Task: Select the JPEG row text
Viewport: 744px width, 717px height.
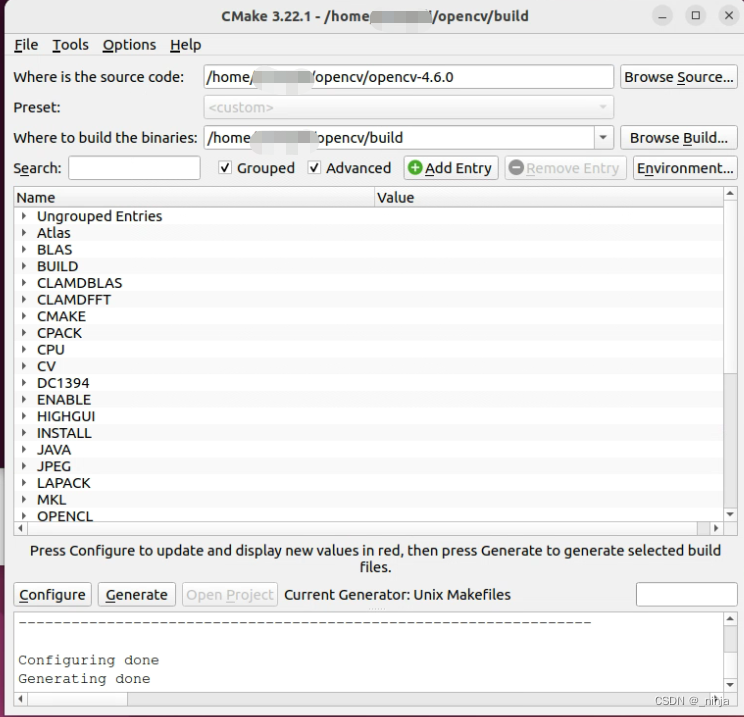Action: [x=54, y=466]
